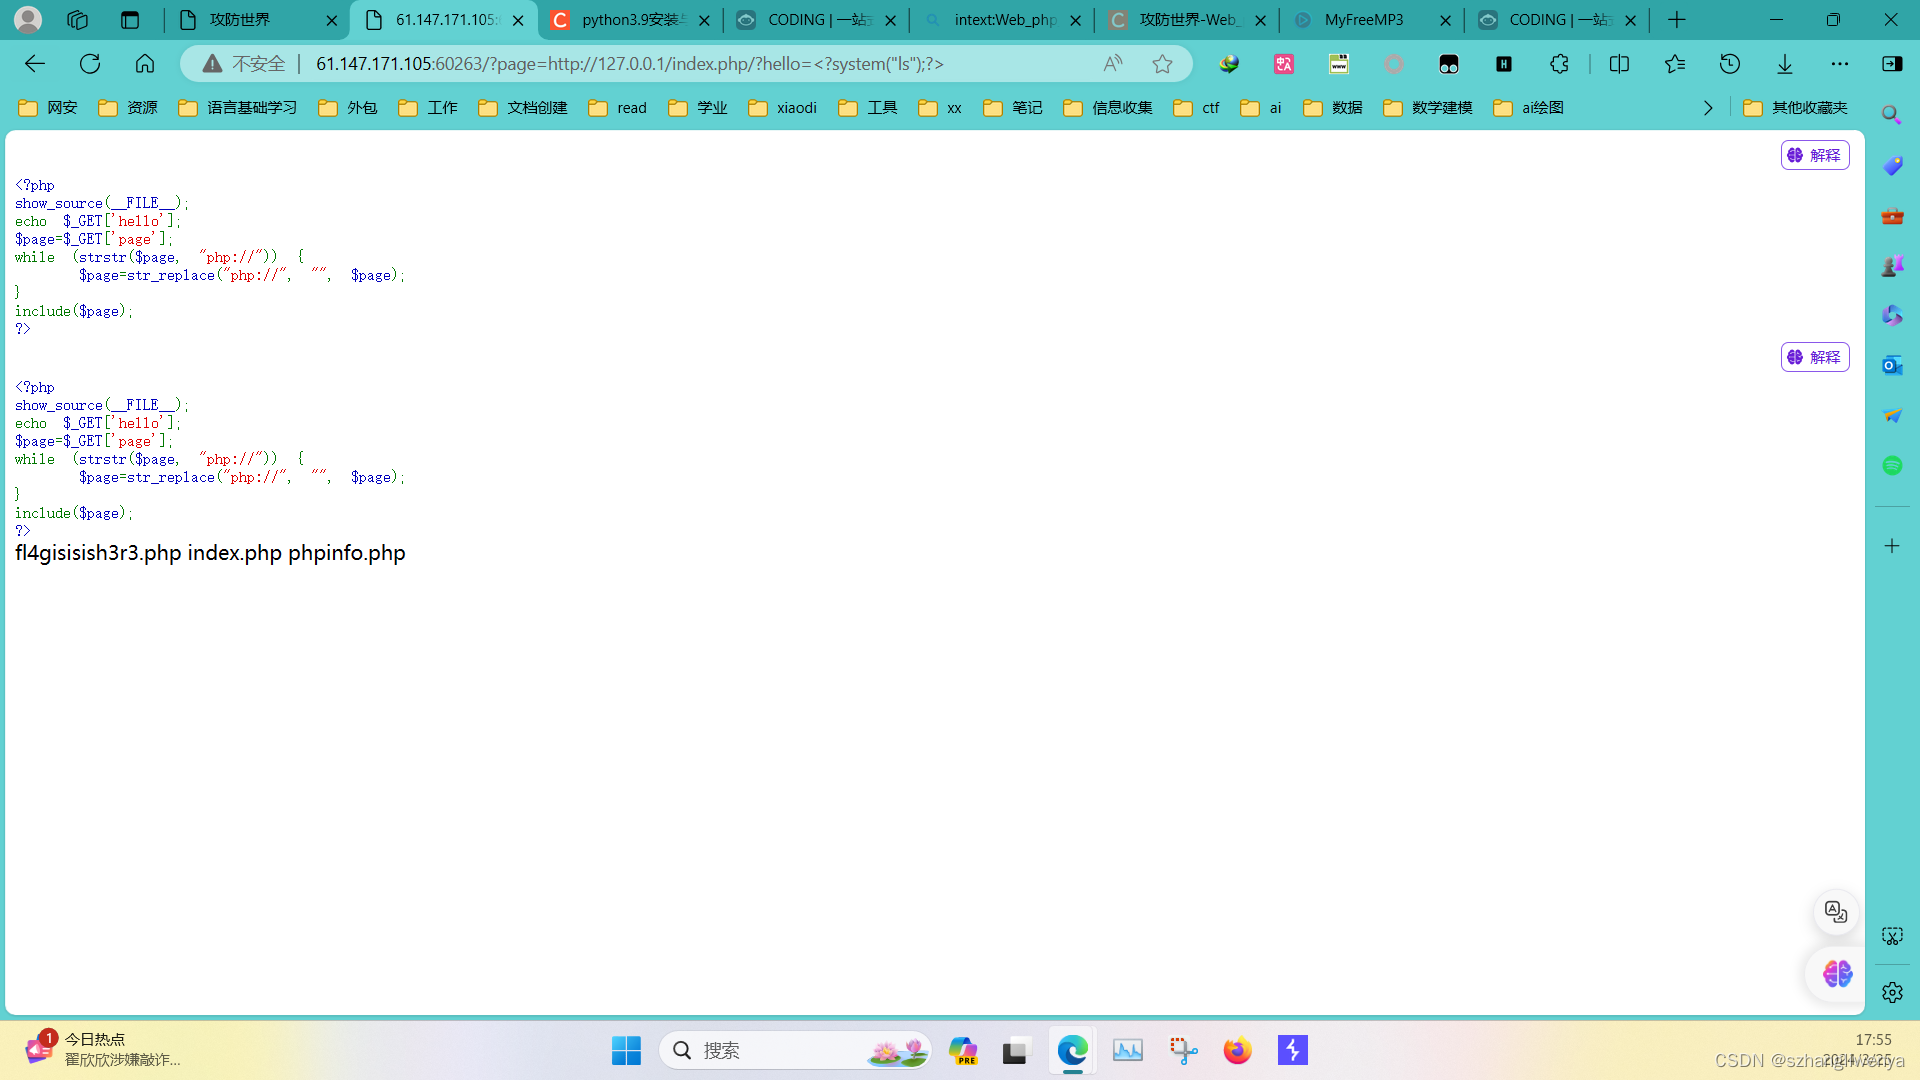This screenshot has height=1080, width=1920.
Task: Open the browser extensions puzzle icon
Action: 1559,63
